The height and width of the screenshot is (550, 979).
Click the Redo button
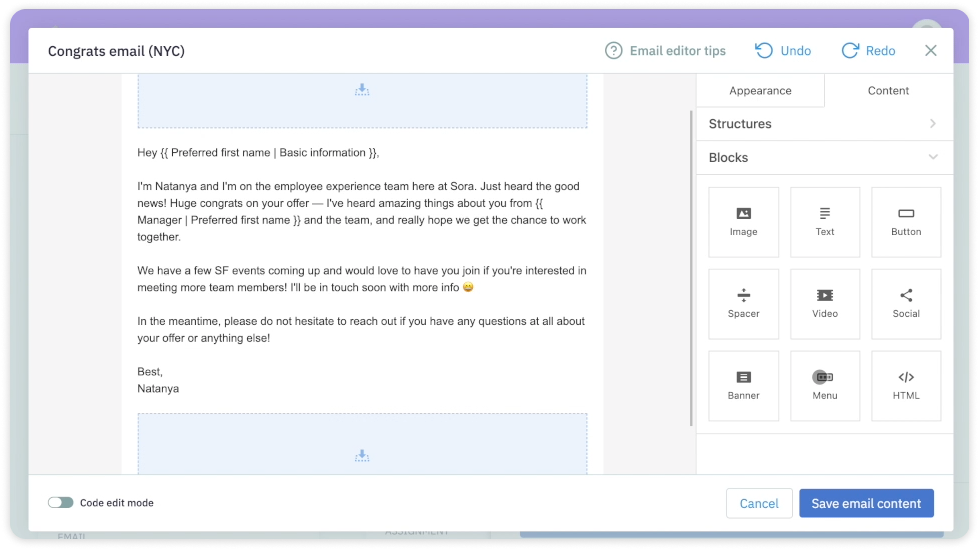868,51
